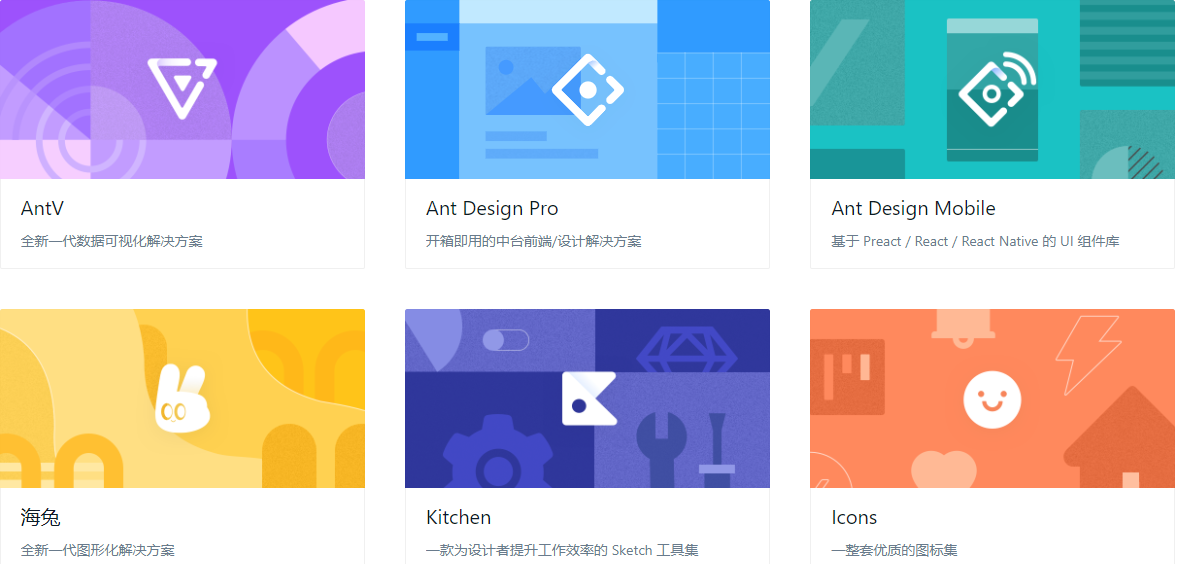
Task: Click the heart shape in the Icons banner
Action: point(943,470)
